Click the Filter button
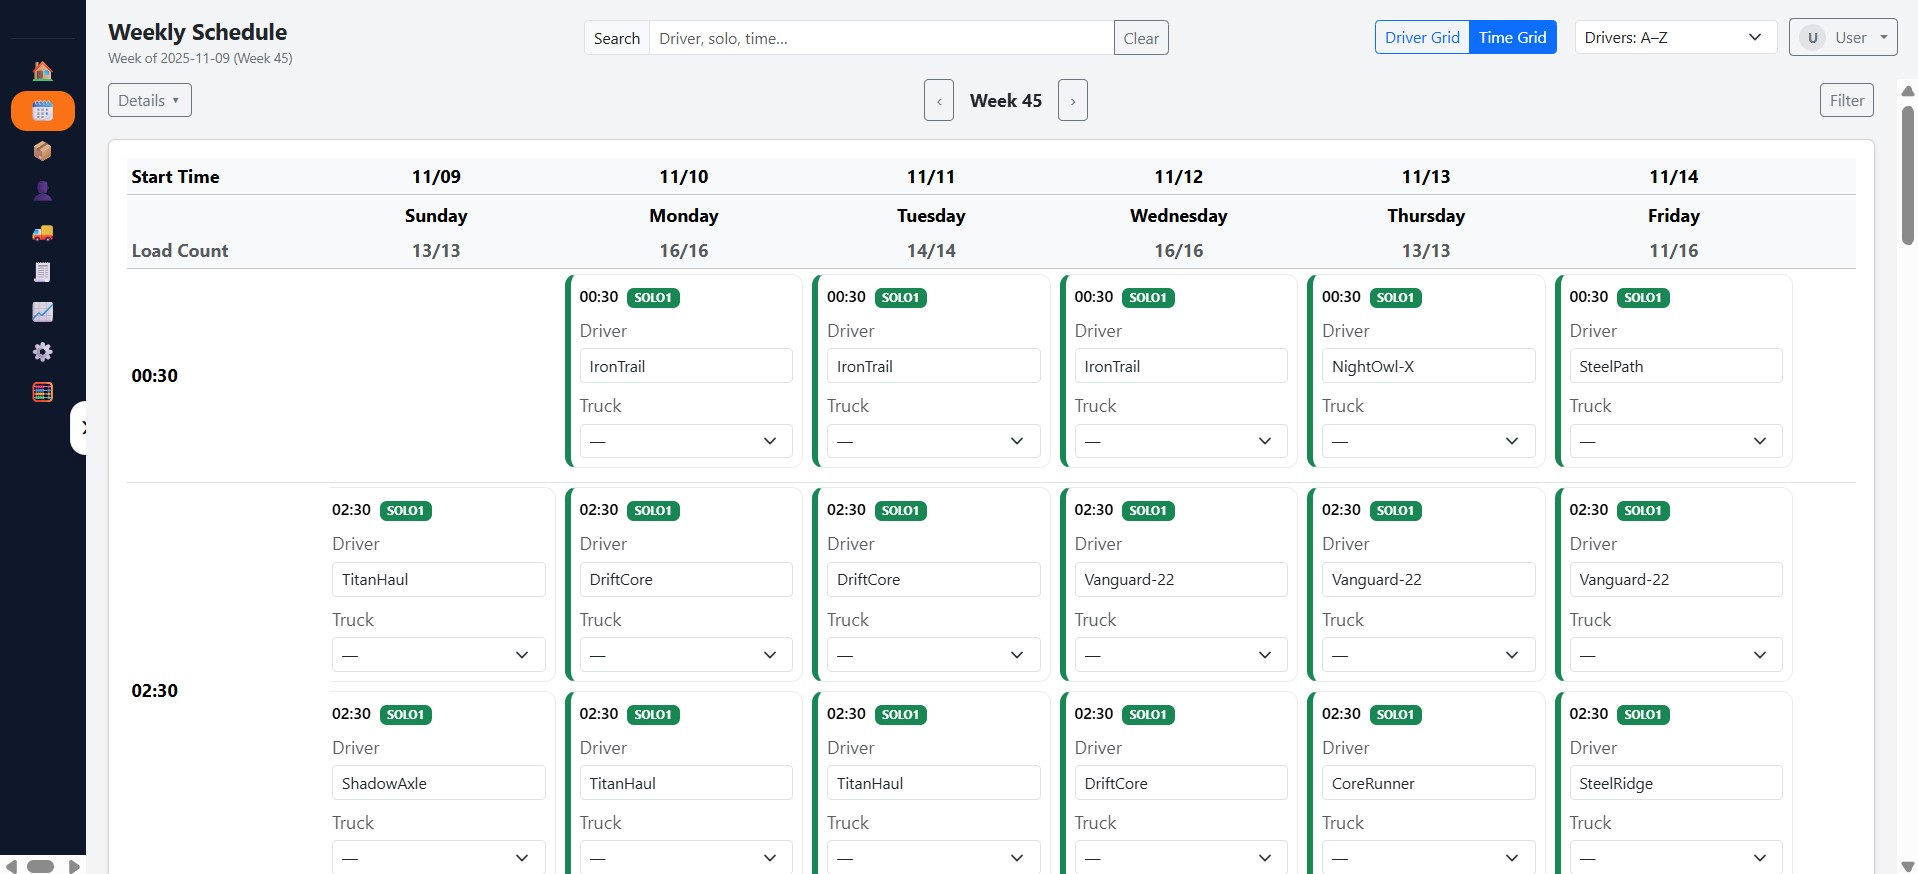Image resolution: width=1918 pixels, height=874 pixels. [1846, 100]
